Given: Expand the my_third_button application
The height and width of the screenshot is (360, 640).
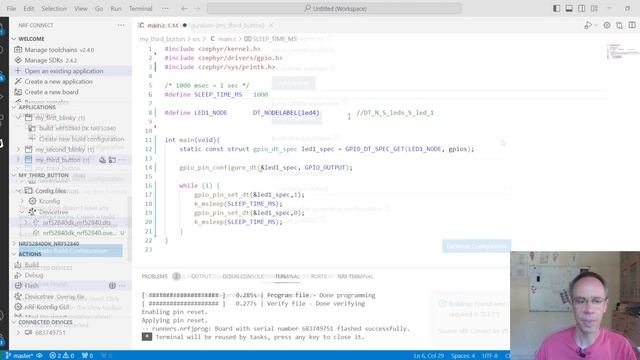Looking at the screenshot, I should click(18, 160).
